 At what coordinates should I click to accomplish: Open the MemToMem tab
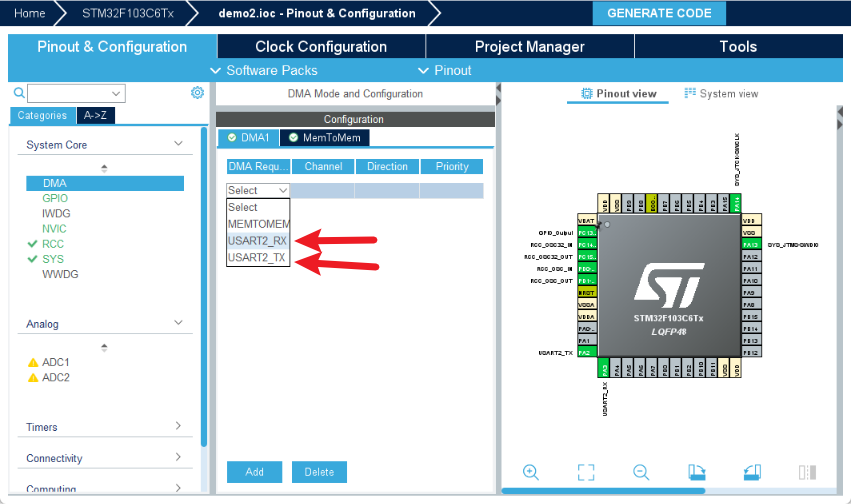tap(325, 138)
